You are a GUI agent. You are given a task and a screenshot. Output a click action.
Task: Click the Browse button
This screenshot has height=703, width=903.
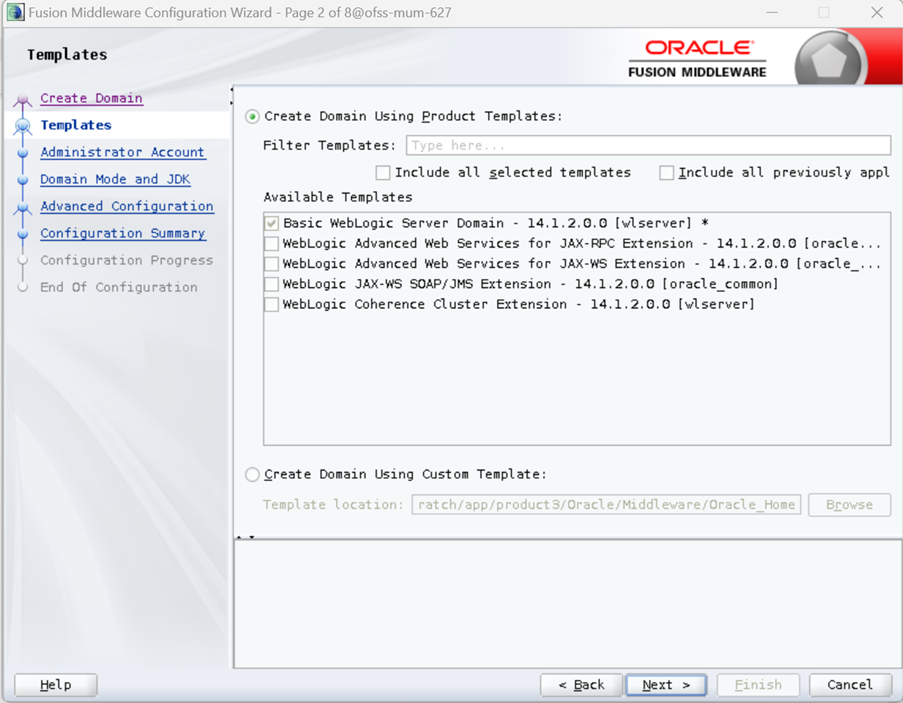click(849, 505)
